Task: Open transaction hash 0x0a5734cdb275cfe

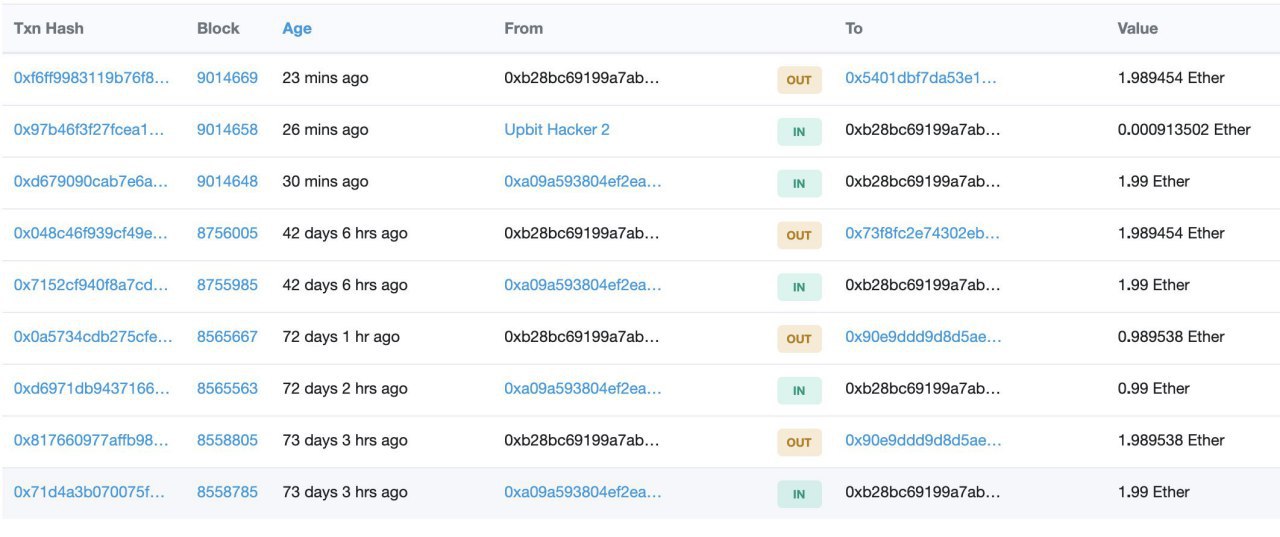Action: click(x=93, y=337)
